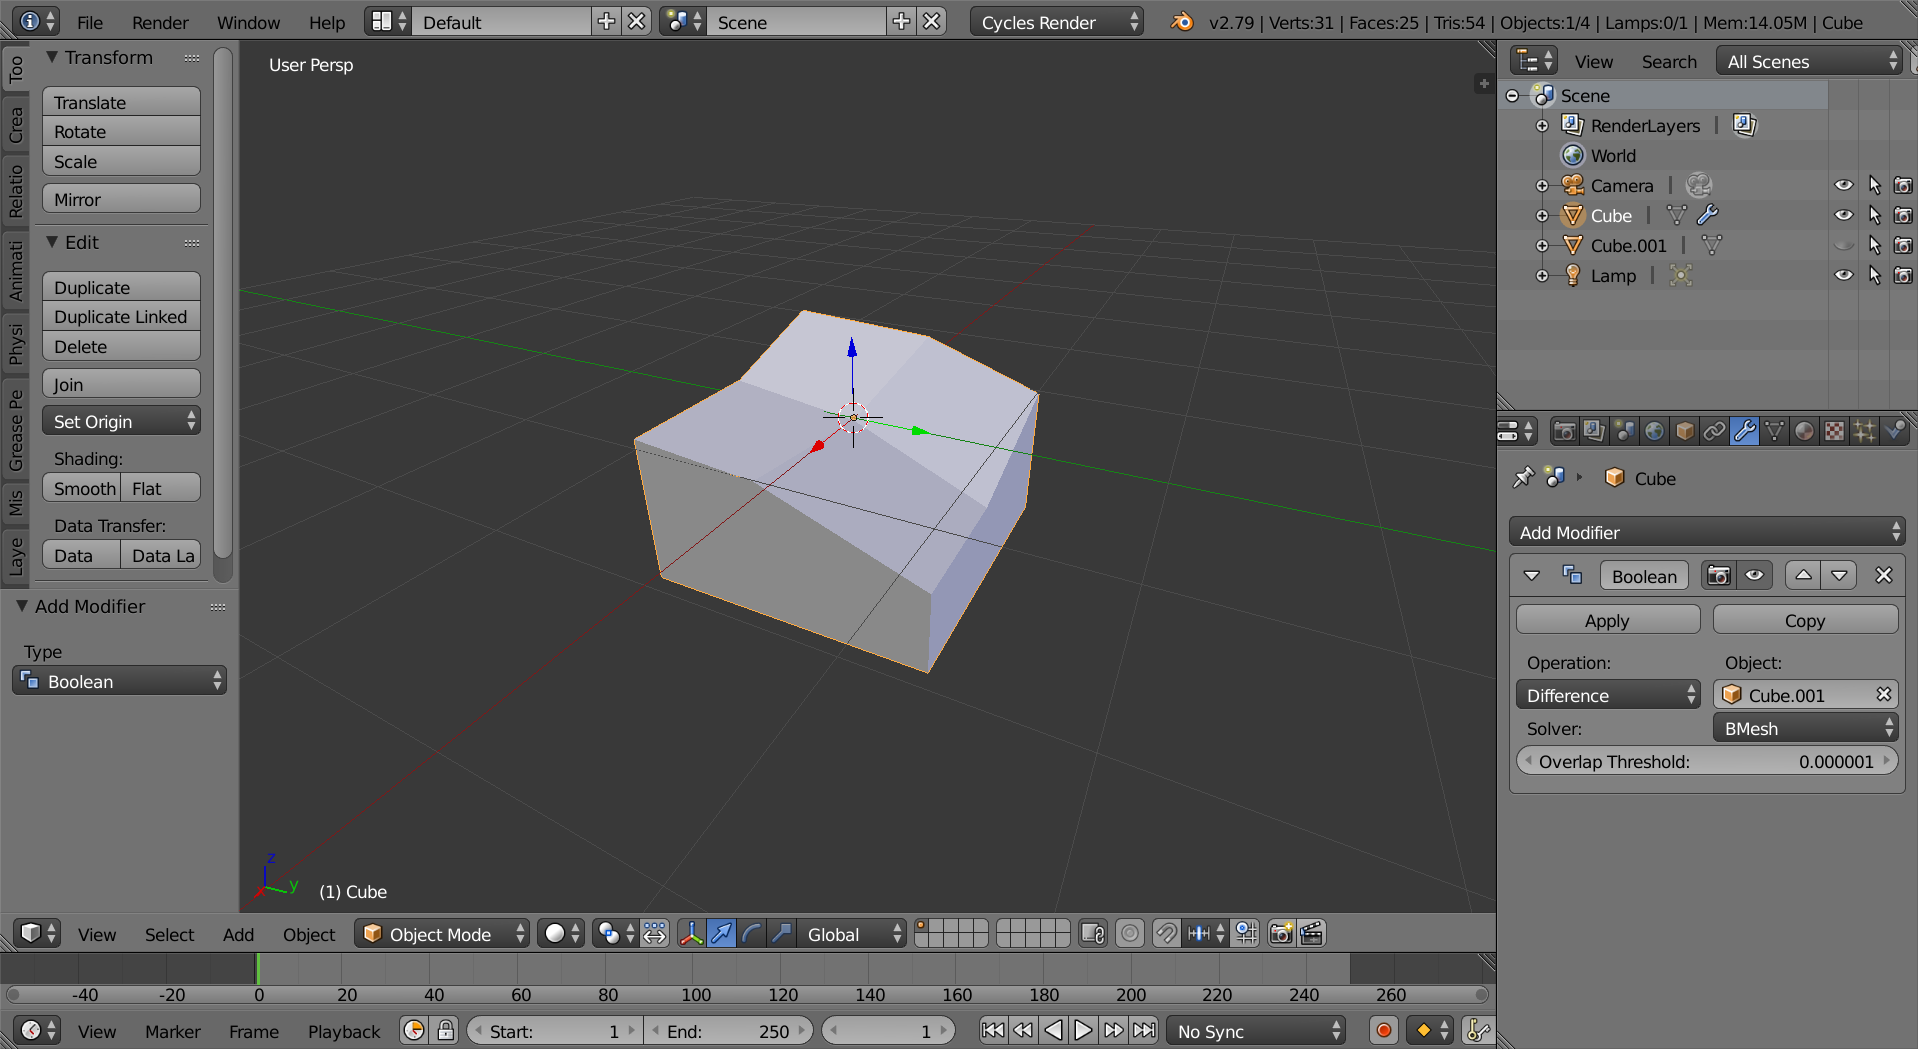Select the translate manipulator arrow icon
Image resolution: width=1918 pixels, height=1049 pixels.
(x=721, y=934)
